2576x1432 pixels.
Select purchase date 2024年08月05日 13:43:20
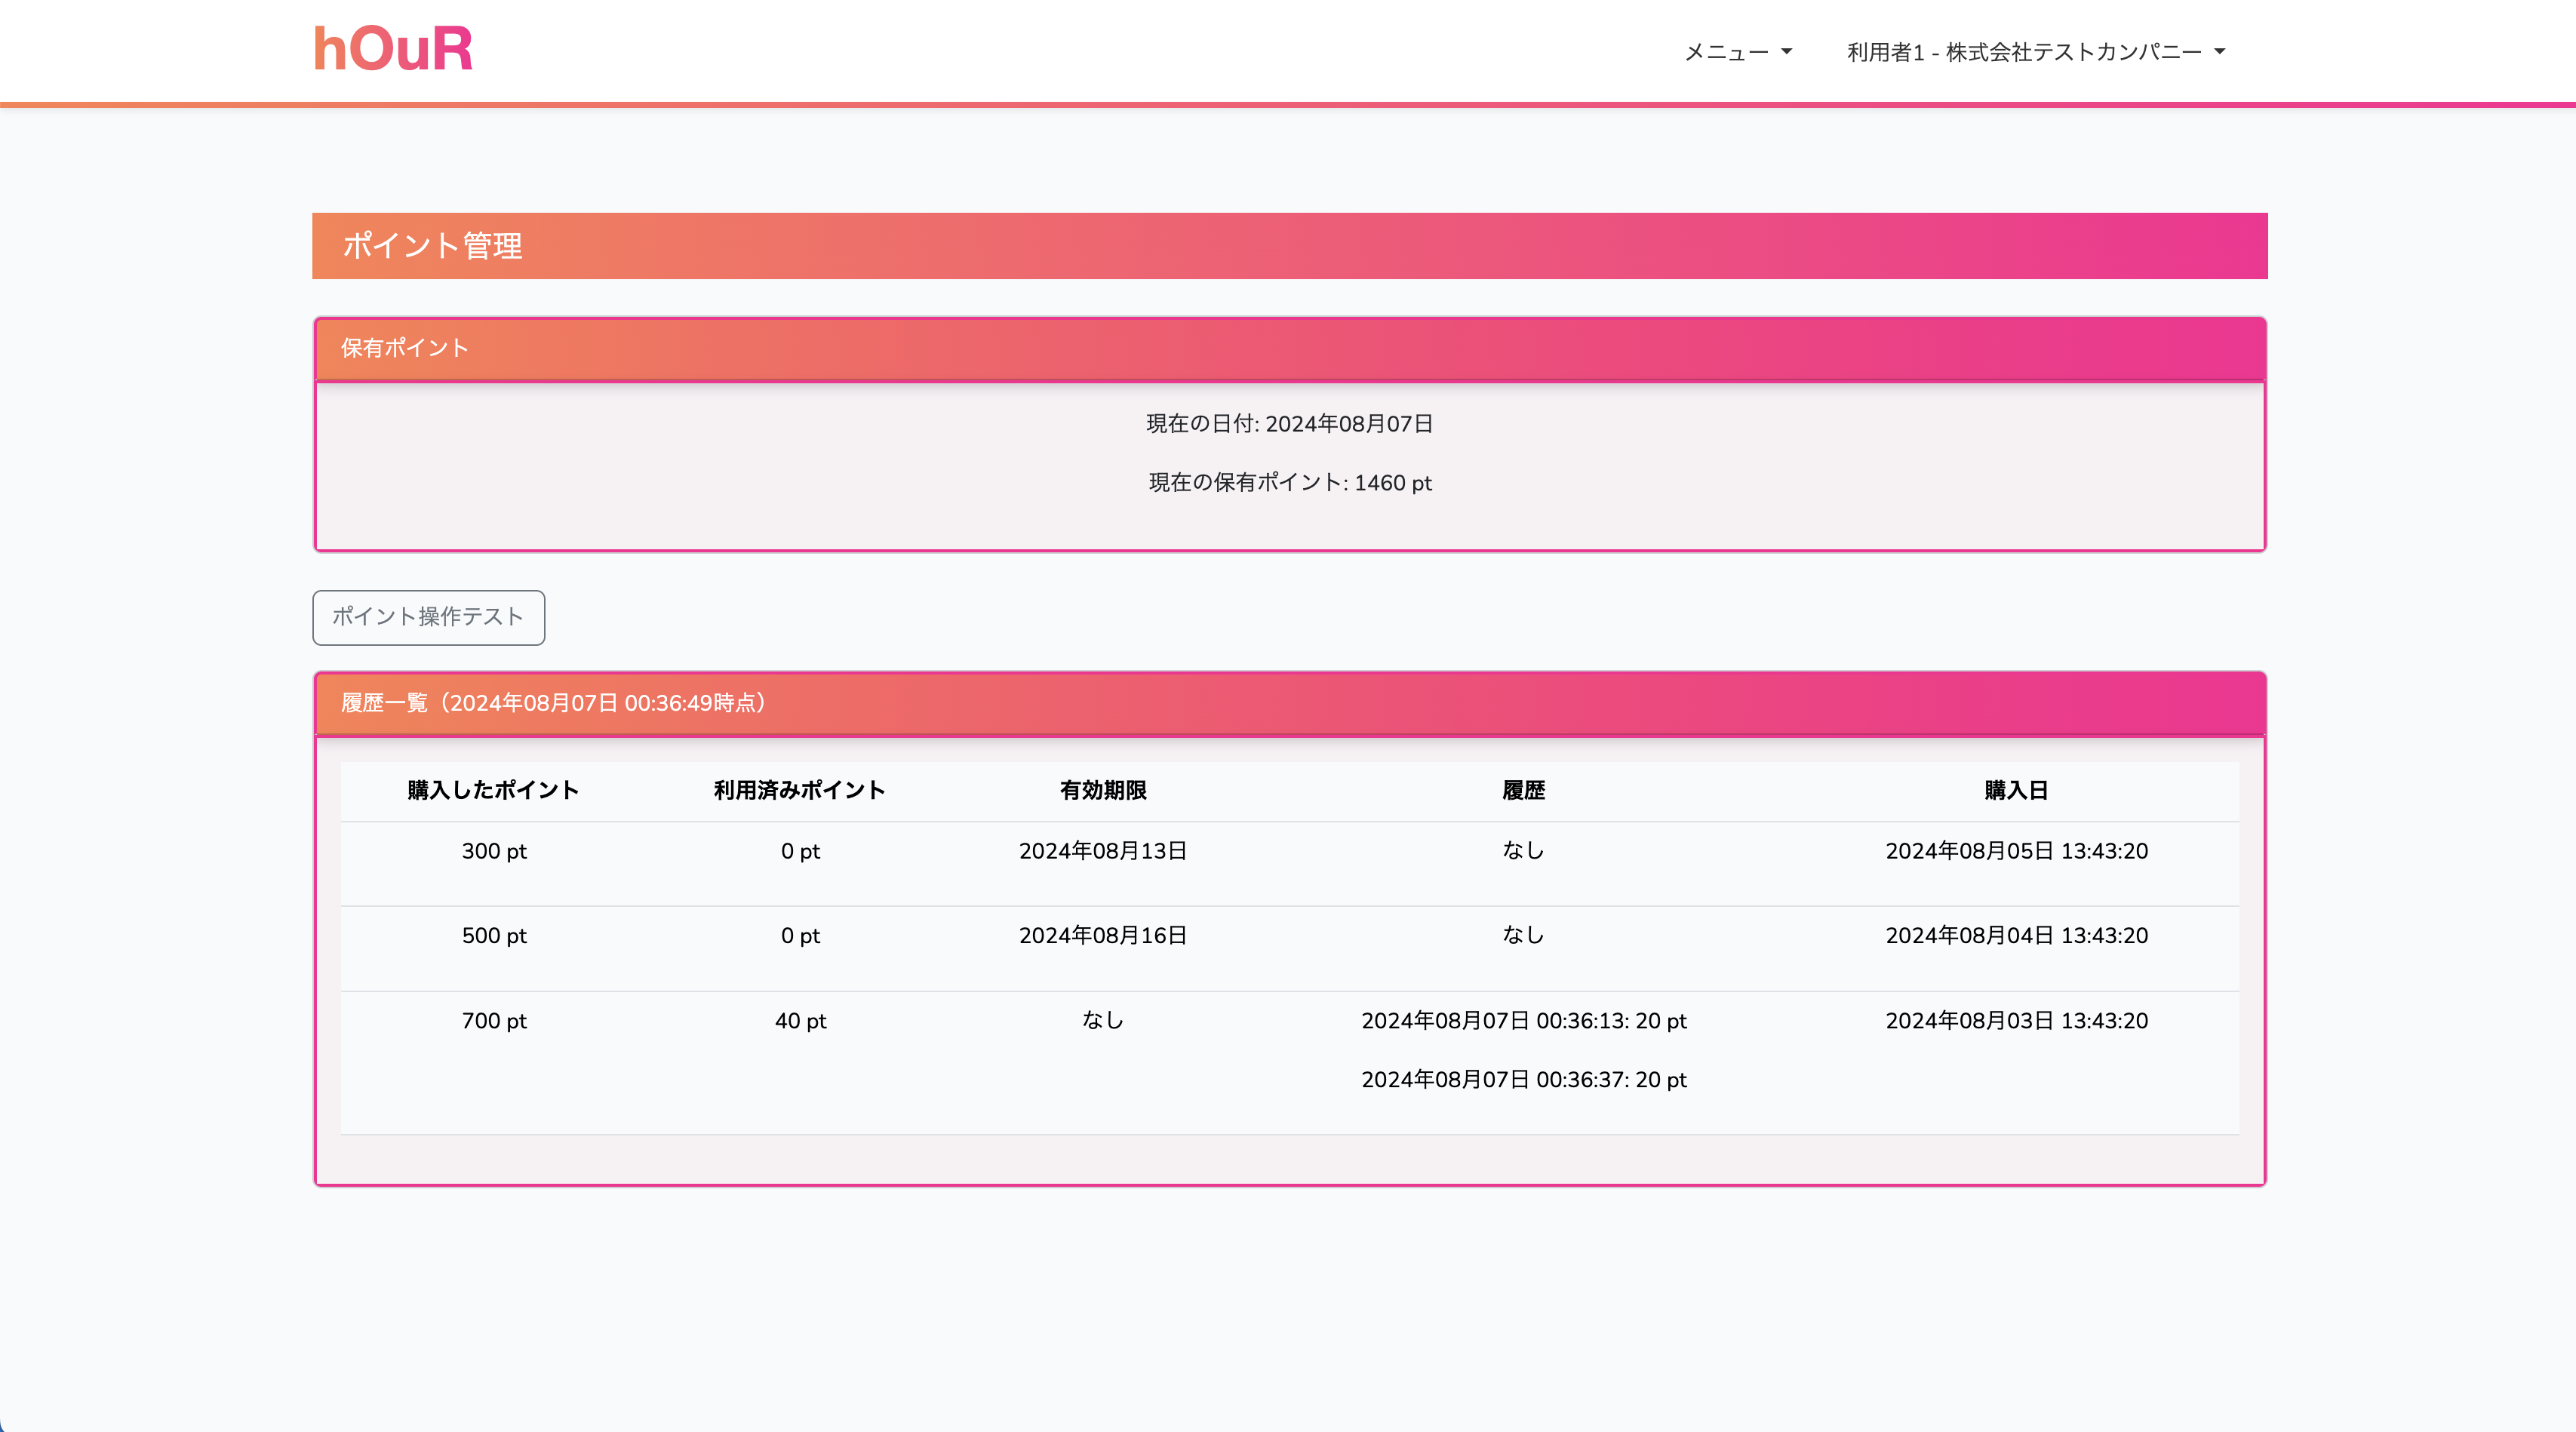tap(2017, 851)
